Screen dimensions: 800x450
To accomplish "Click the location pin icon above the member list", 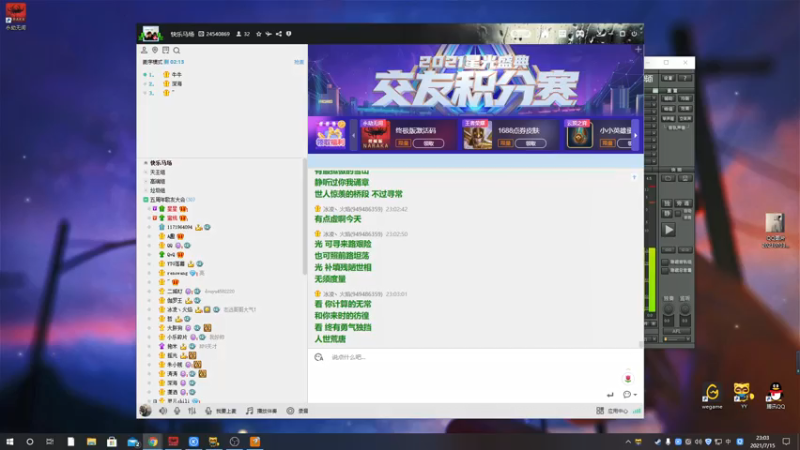I will click(x=155, y=50).
